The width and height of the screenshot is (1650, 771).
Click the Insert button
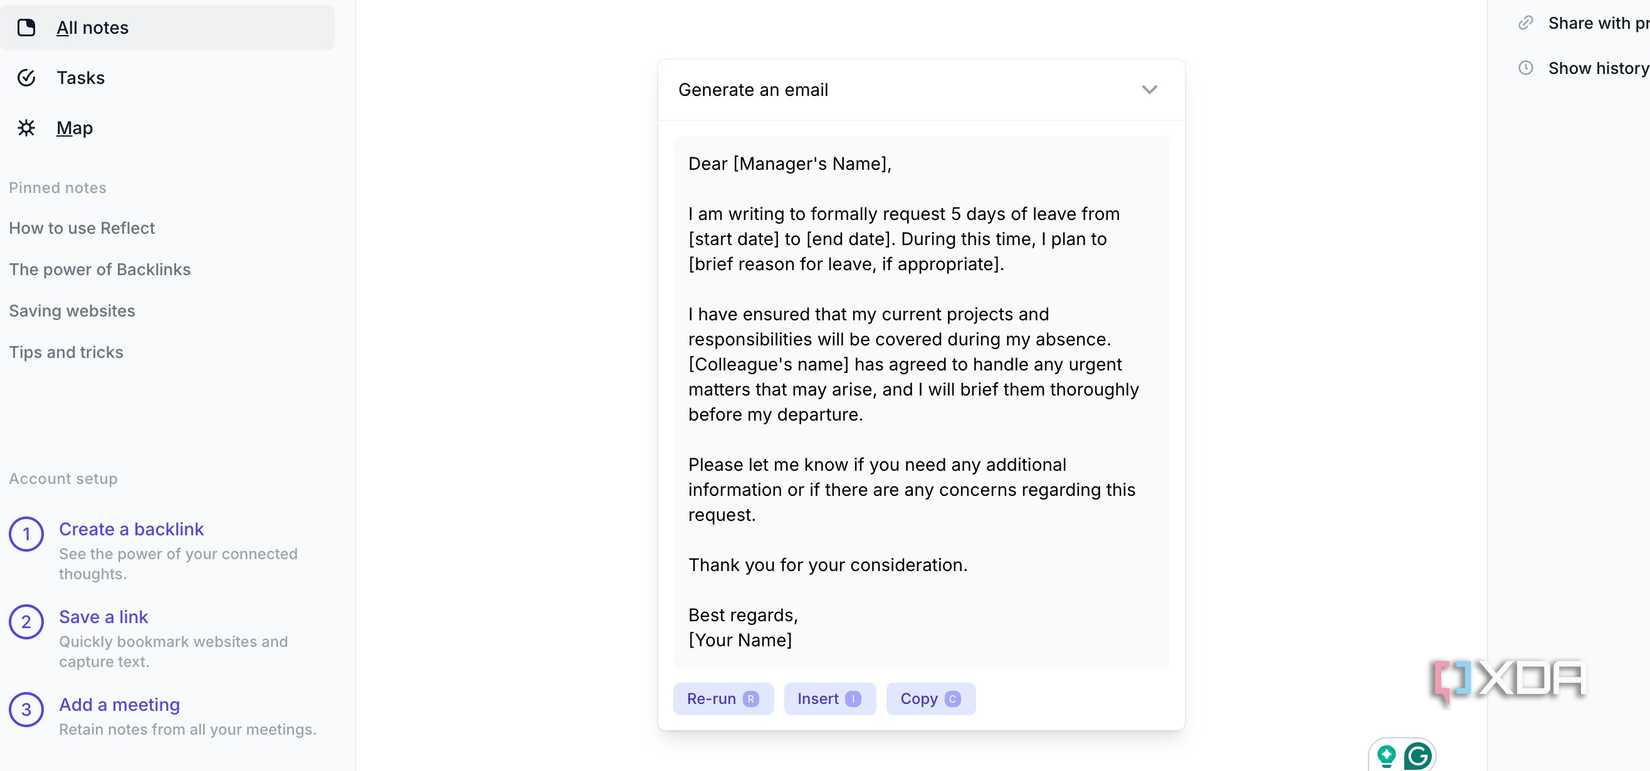[829, 698]
